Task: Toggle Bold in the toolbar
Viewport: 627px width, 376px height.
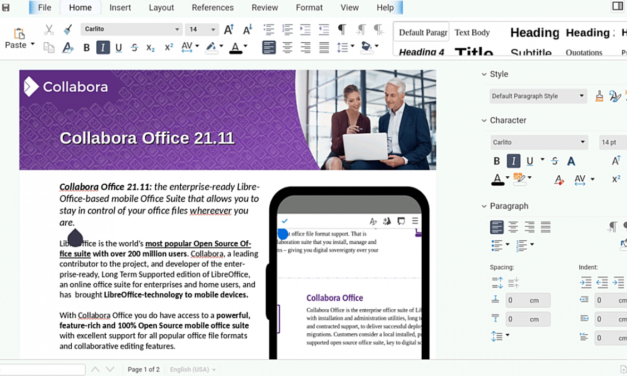Action: [x=86, y=48]
